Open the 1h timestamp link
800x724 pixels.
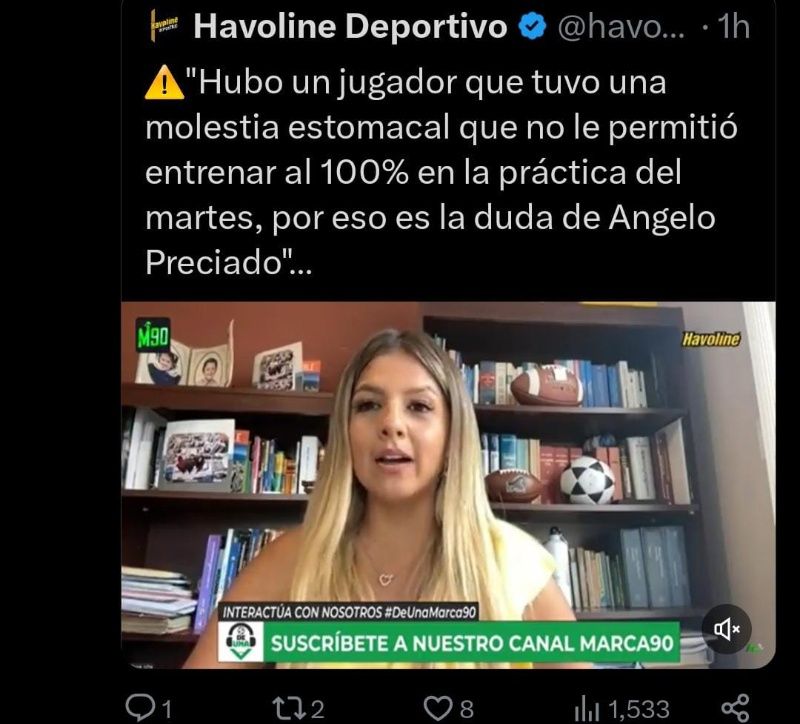(x=734, y=27)
